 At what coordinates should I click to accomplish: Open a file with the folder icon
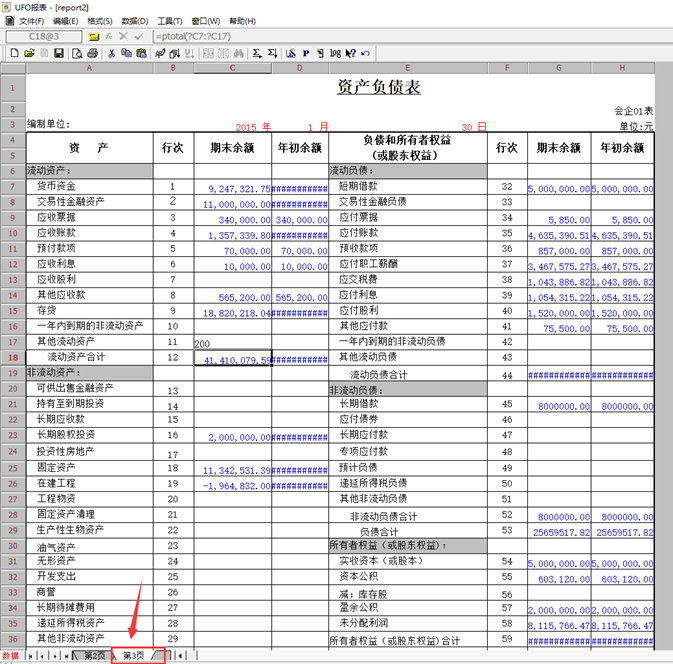click(29, 53)
